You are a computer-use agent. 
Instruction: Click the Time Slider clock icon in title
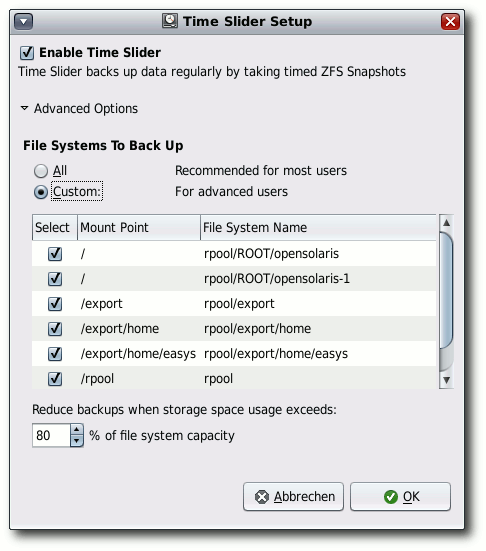click(x=170, y=21)
